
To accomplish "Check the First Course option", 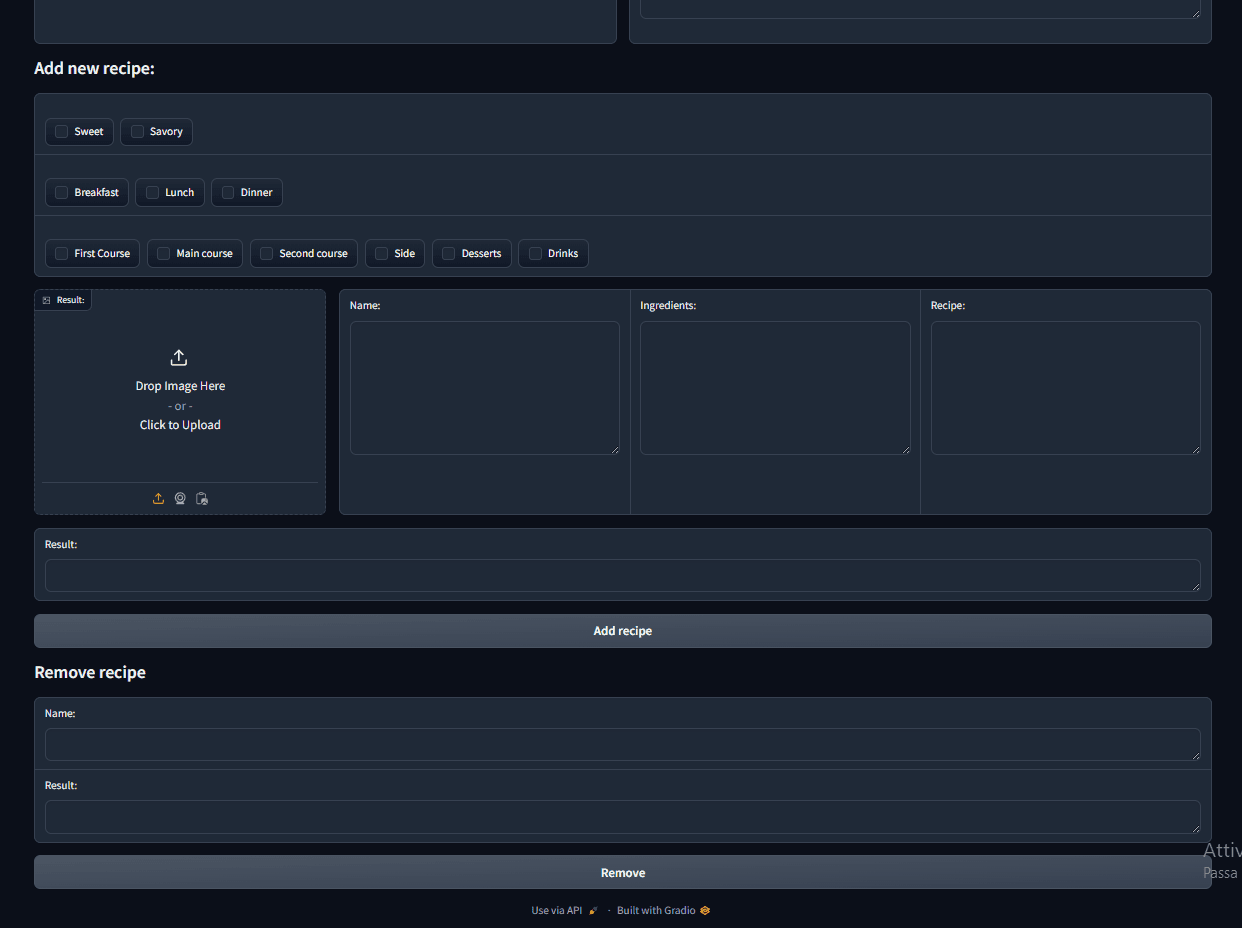I will pos(62,254).
